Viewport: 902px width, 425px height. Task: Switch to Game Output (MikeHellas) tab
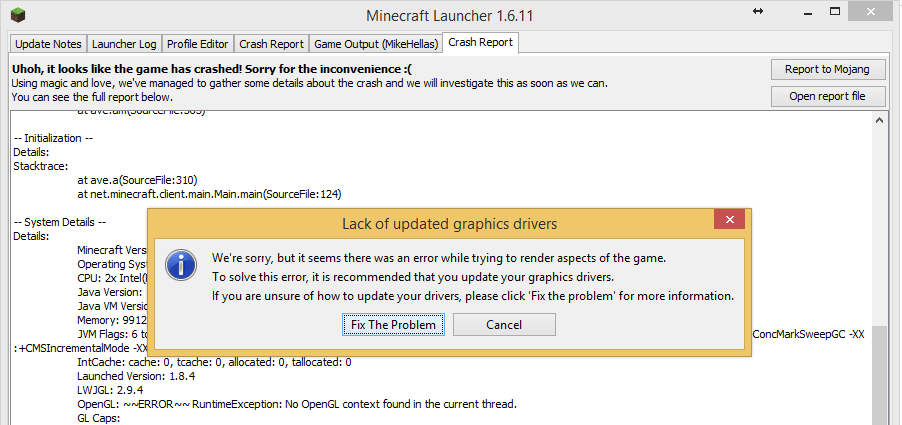376,44
